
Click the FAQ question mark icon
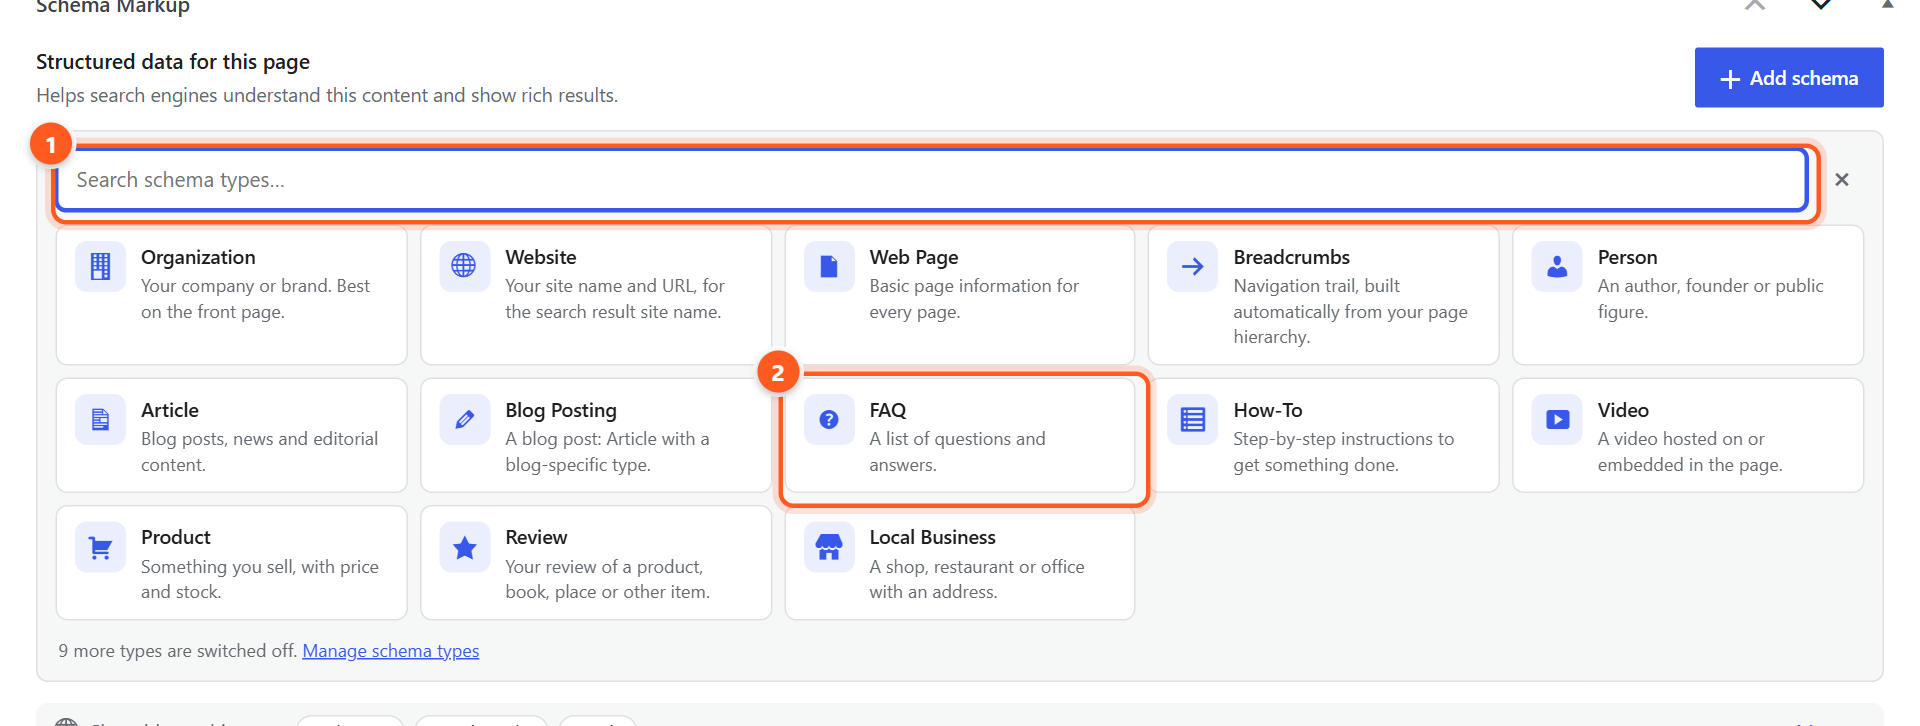[x=829, y=419]
